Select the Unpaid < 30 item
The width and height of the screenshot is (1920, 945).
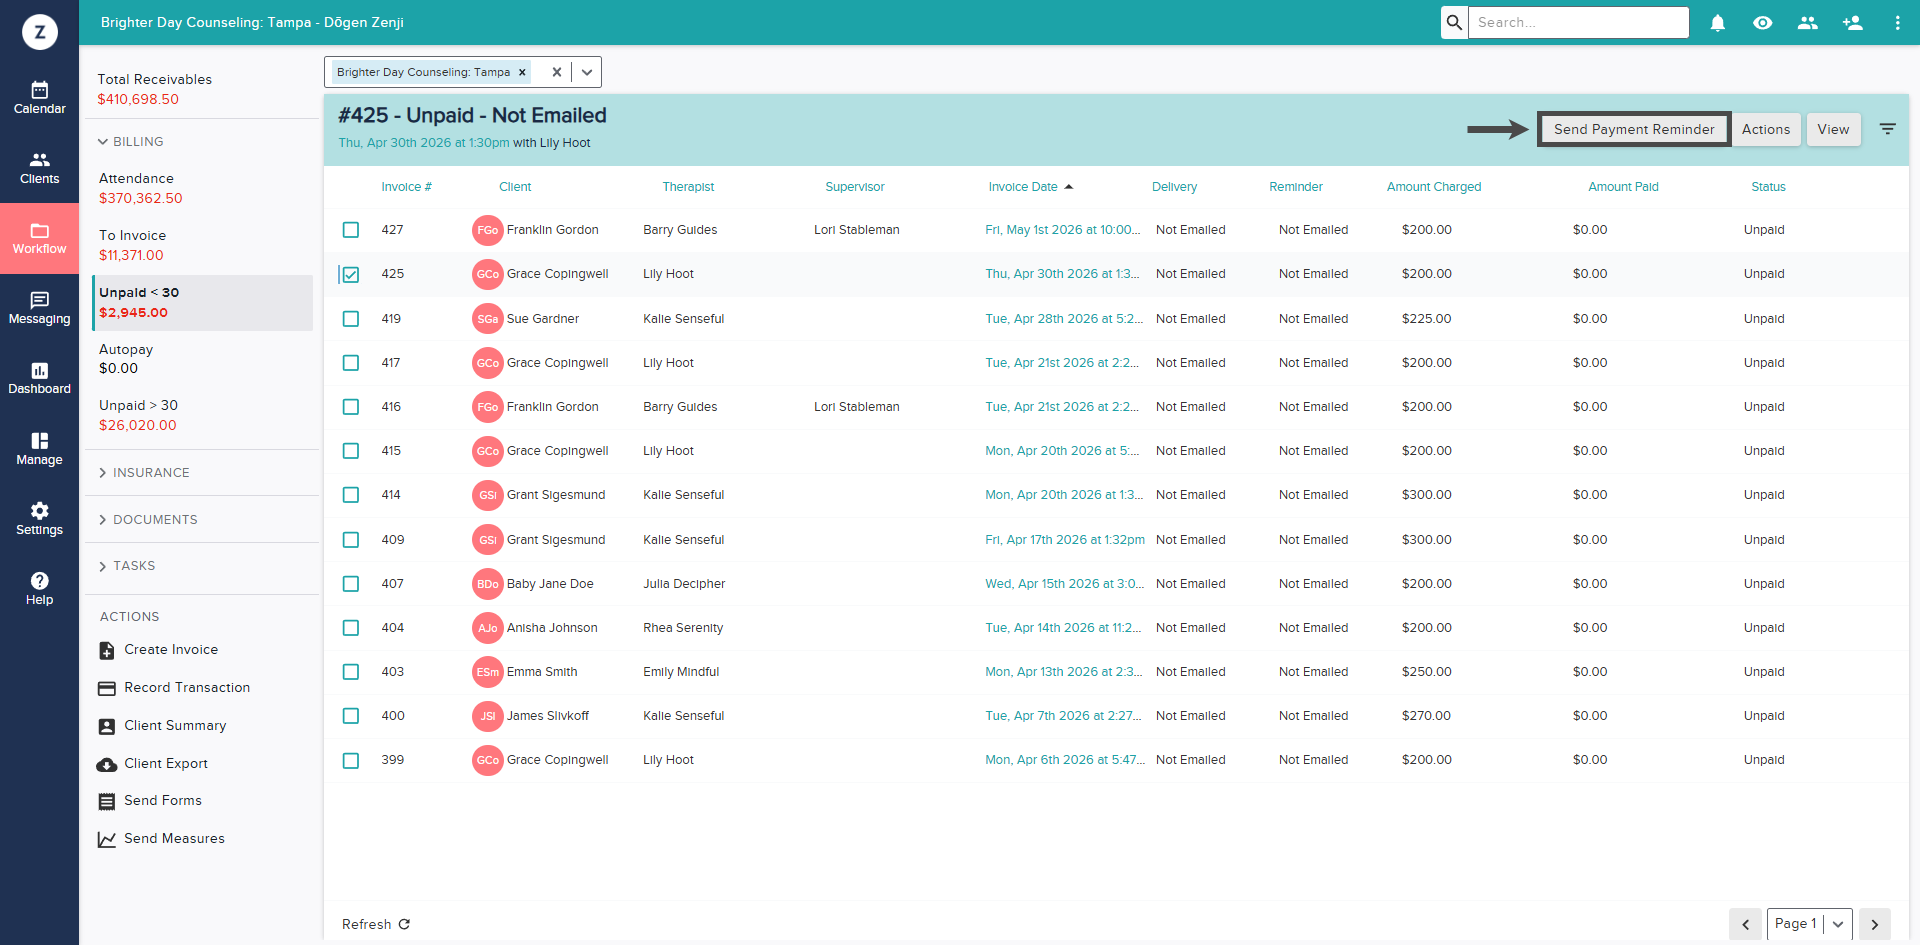click(202, 302)
